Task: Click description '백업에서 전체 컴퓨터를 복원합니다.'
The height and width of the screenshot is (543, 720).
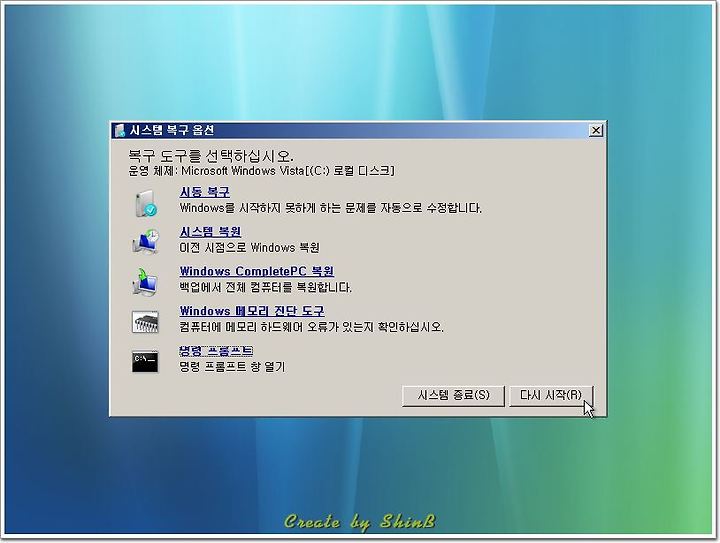Action: [265, 287]
